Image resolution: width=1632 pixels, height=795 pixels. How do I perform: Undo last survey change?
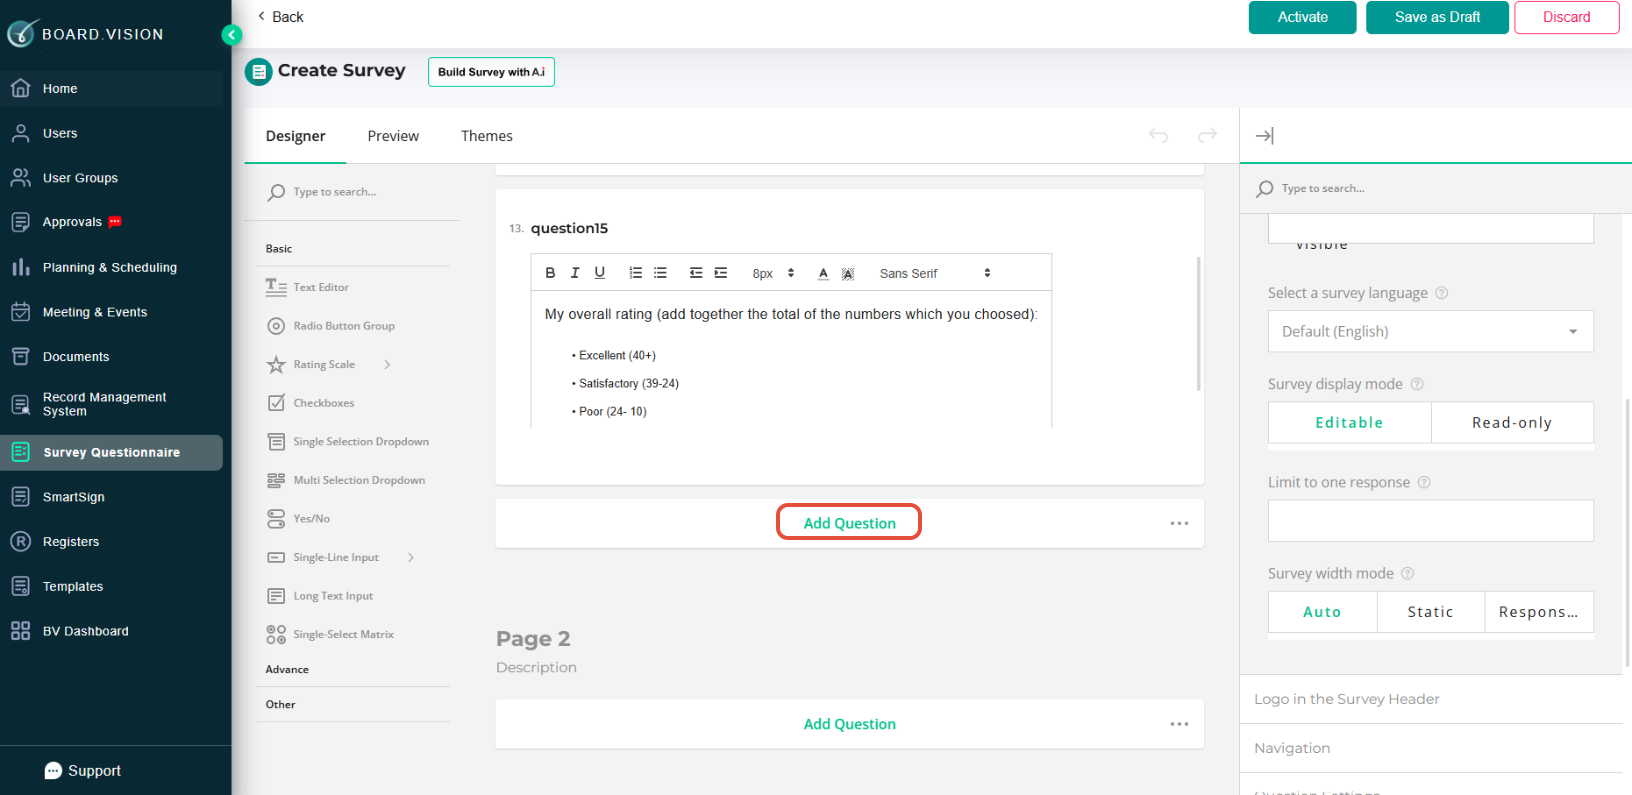pyautogui.click(x=1158, y=135)
